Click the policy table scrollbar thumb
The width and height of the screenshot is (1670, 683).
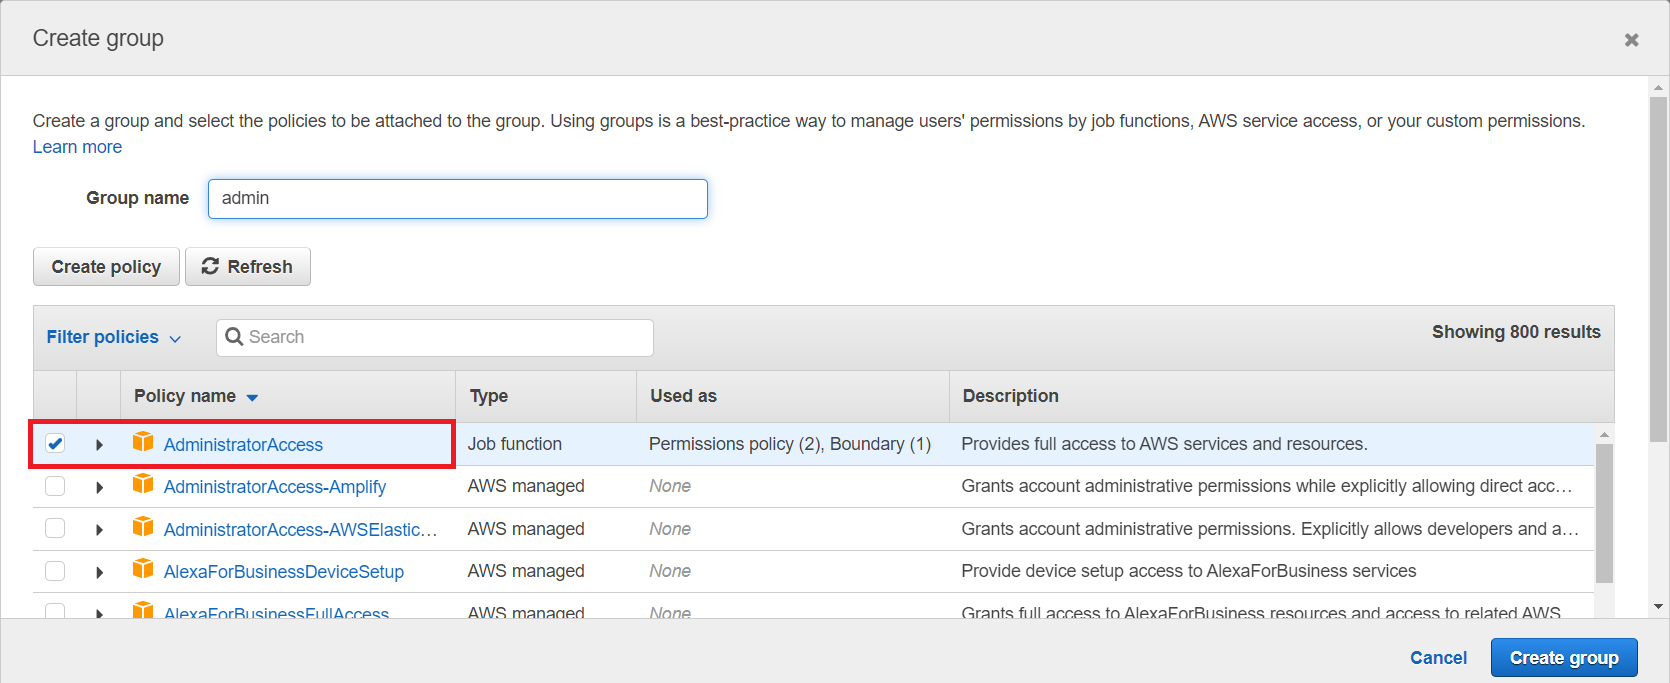tap(1604, 513)
